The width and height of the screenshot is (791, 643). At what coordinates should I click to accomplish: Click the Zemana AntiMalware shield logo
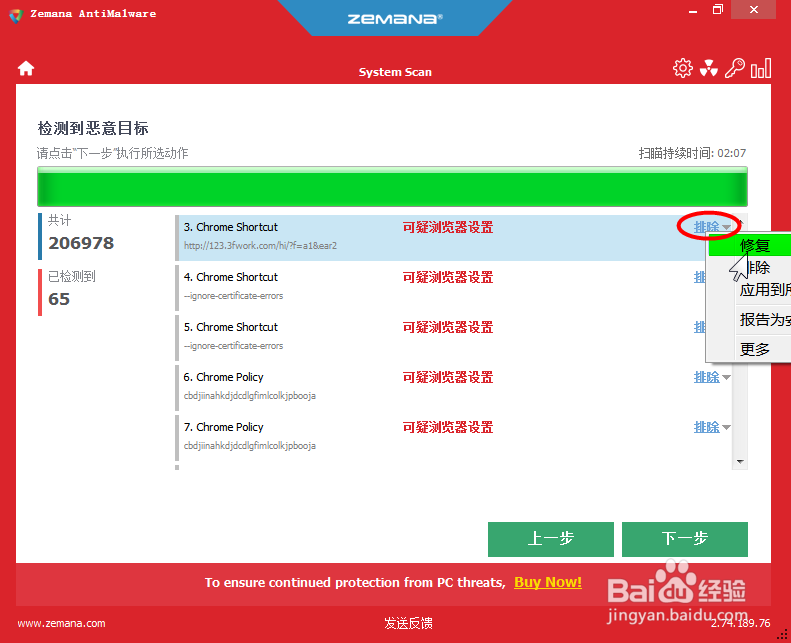16,15
